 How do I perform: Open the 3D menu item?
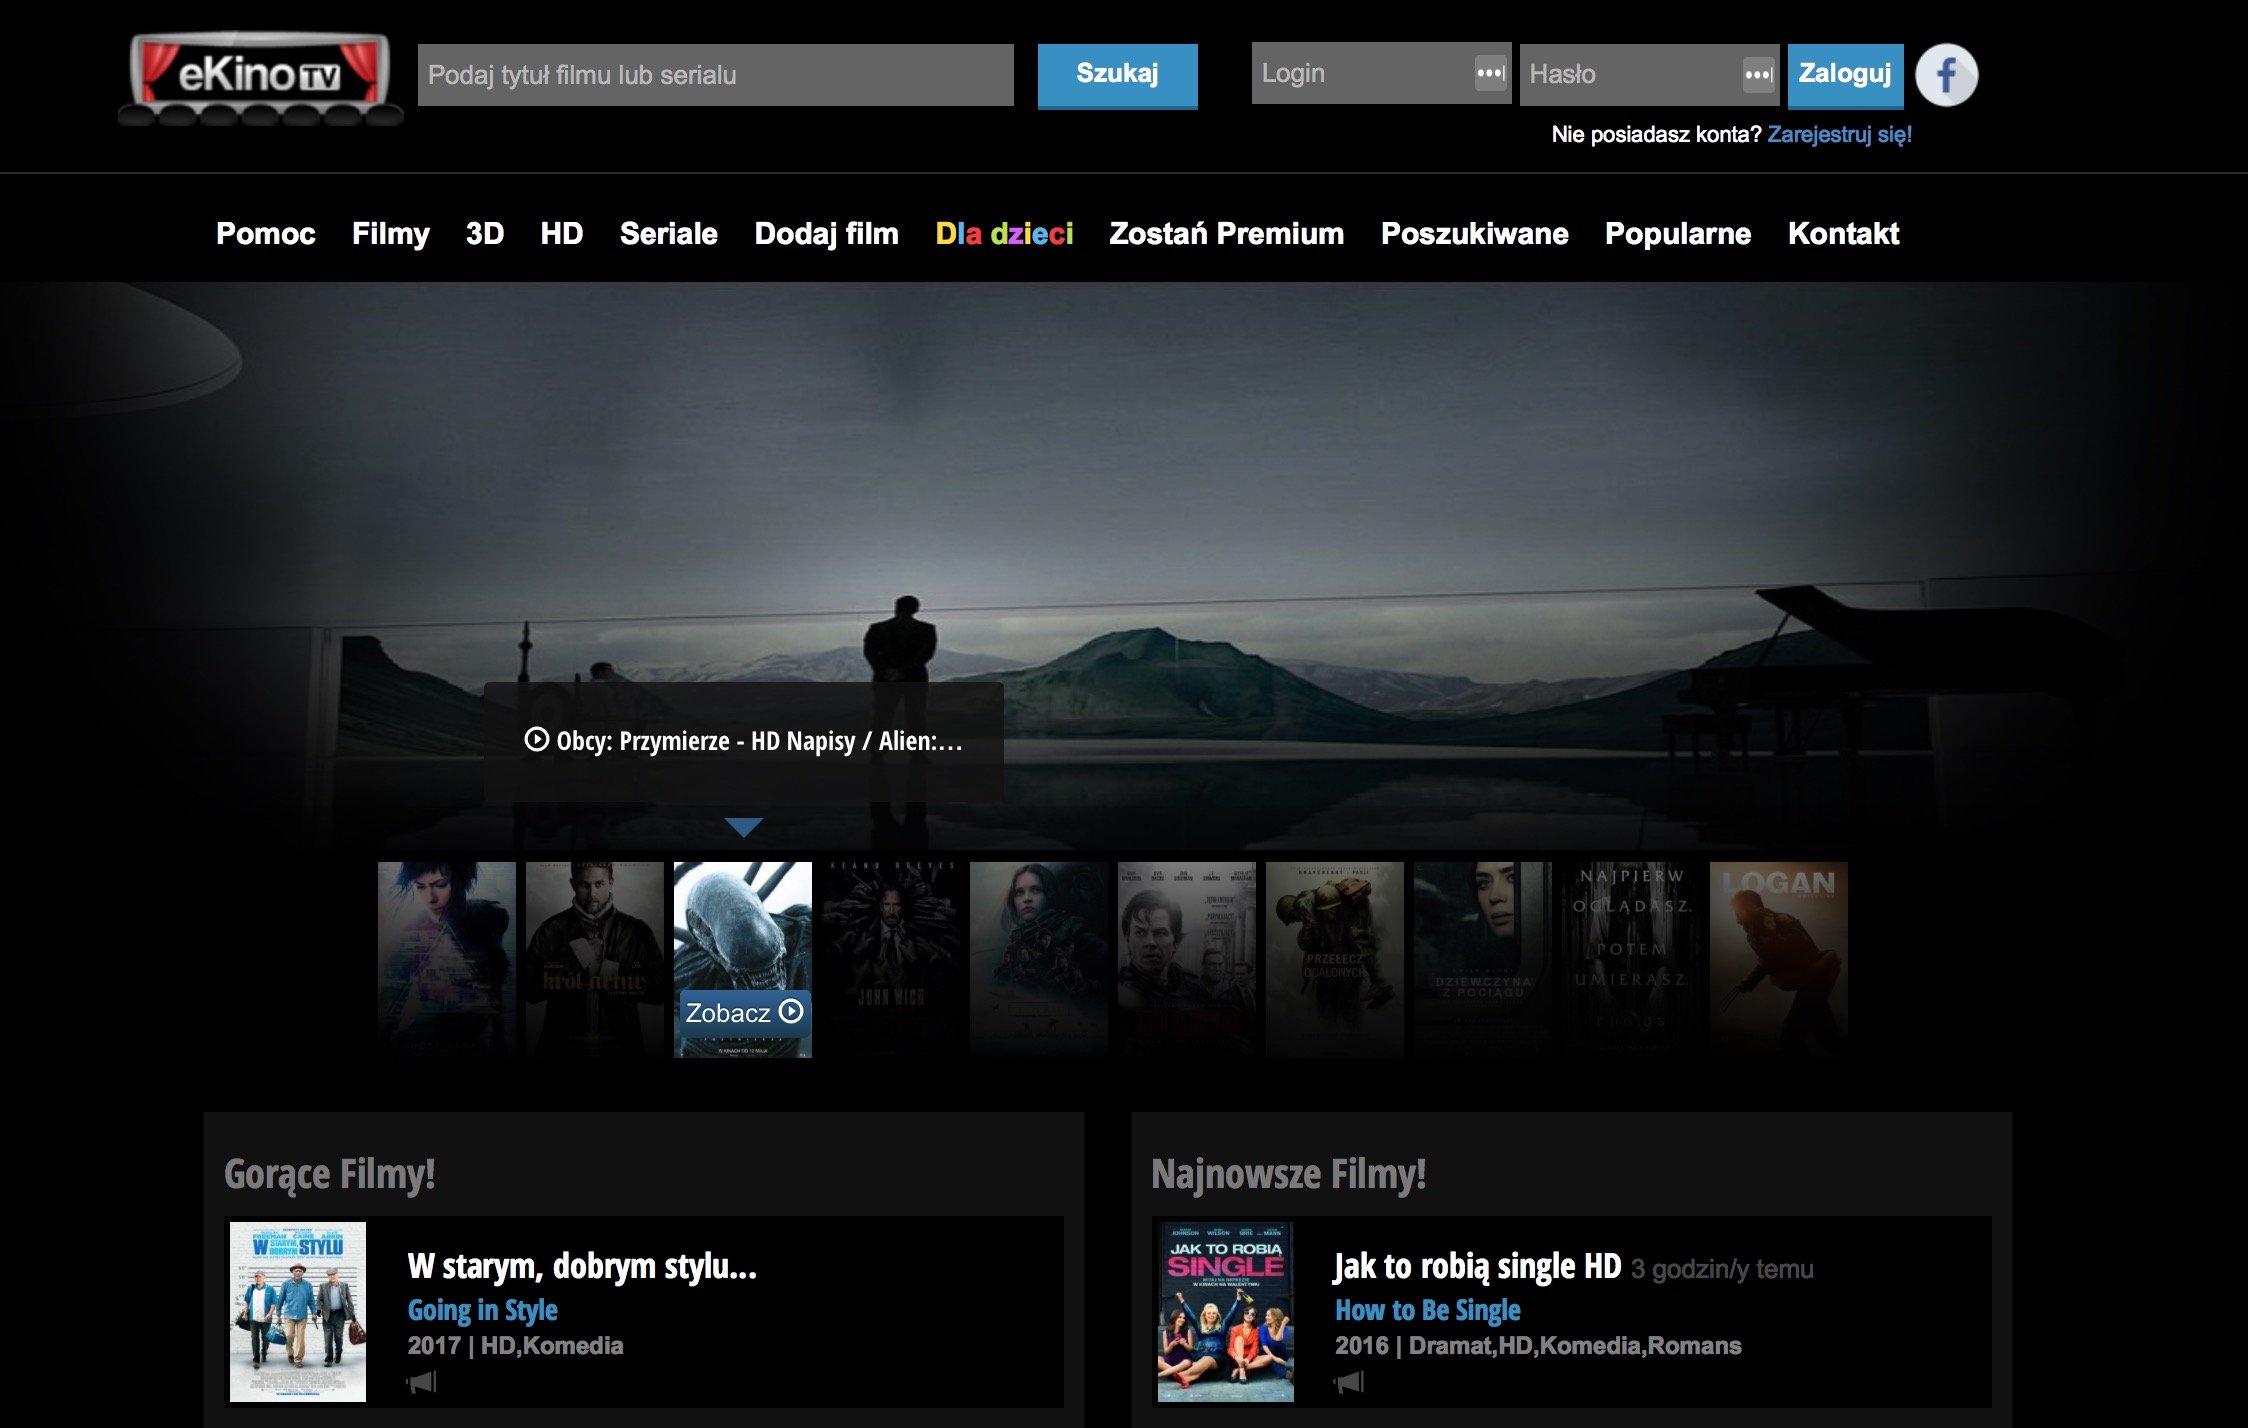[485, 233]
